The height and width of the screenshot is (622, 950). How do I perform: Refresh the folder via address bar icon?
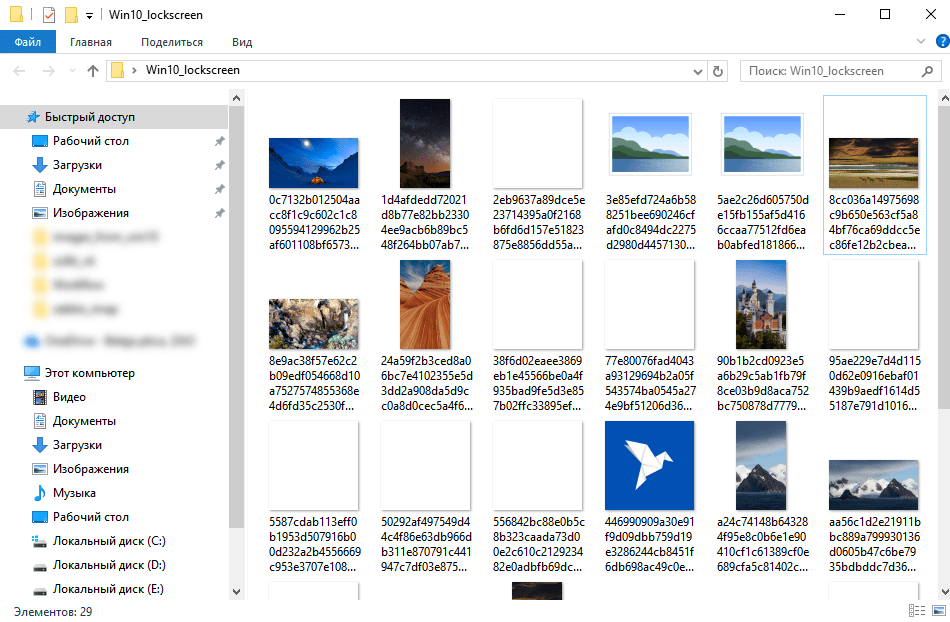(x=717, y=71)
